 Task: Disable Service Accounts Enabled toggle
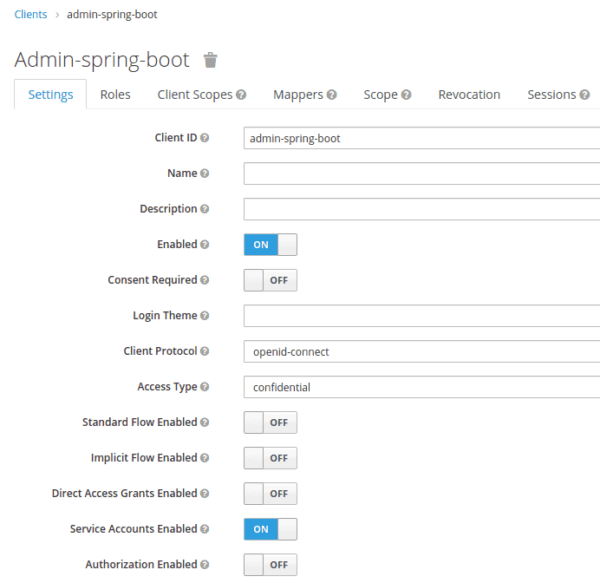coord(270,529)
